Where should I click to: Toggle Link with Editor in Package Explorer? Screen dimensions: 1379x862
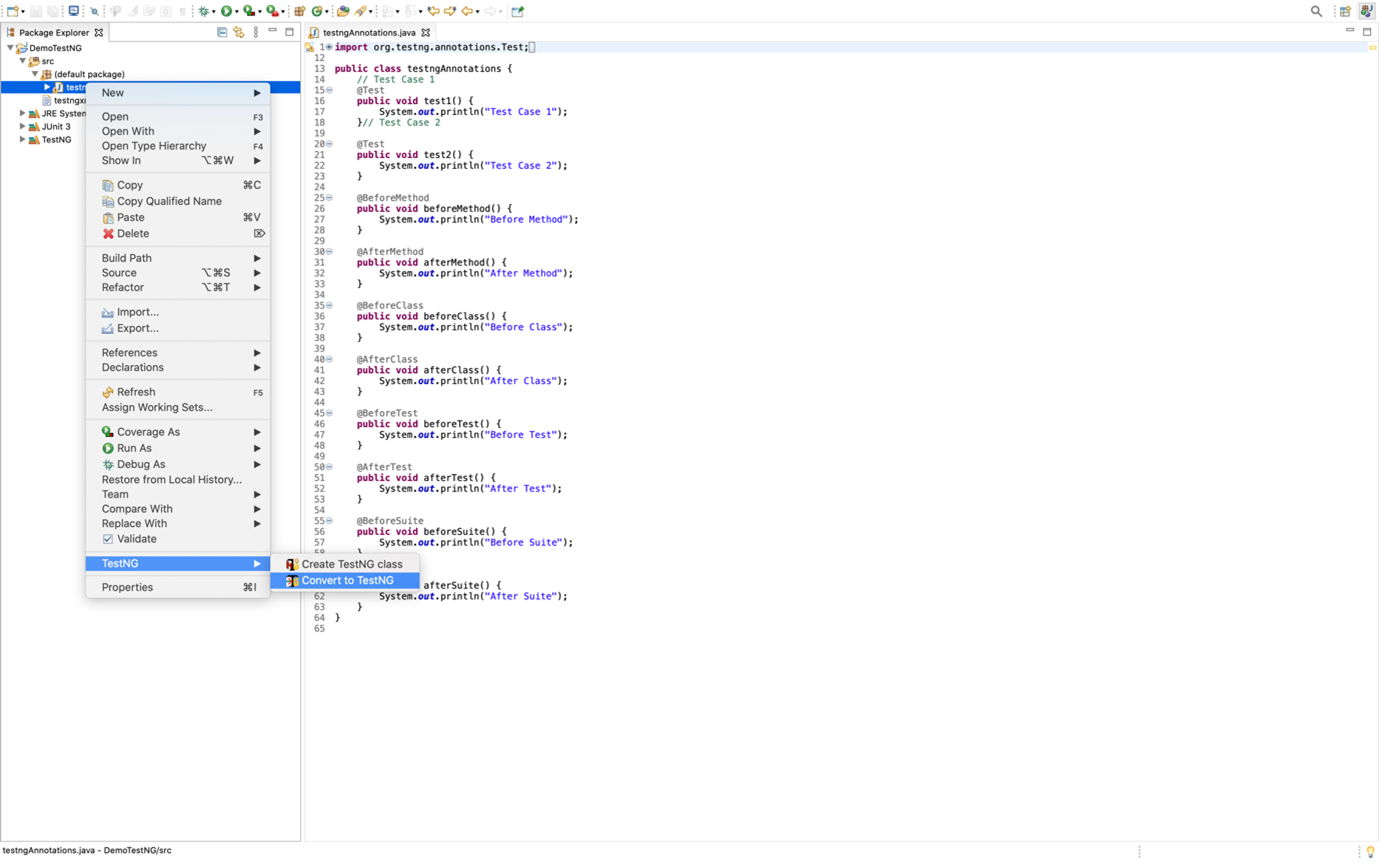239,32
